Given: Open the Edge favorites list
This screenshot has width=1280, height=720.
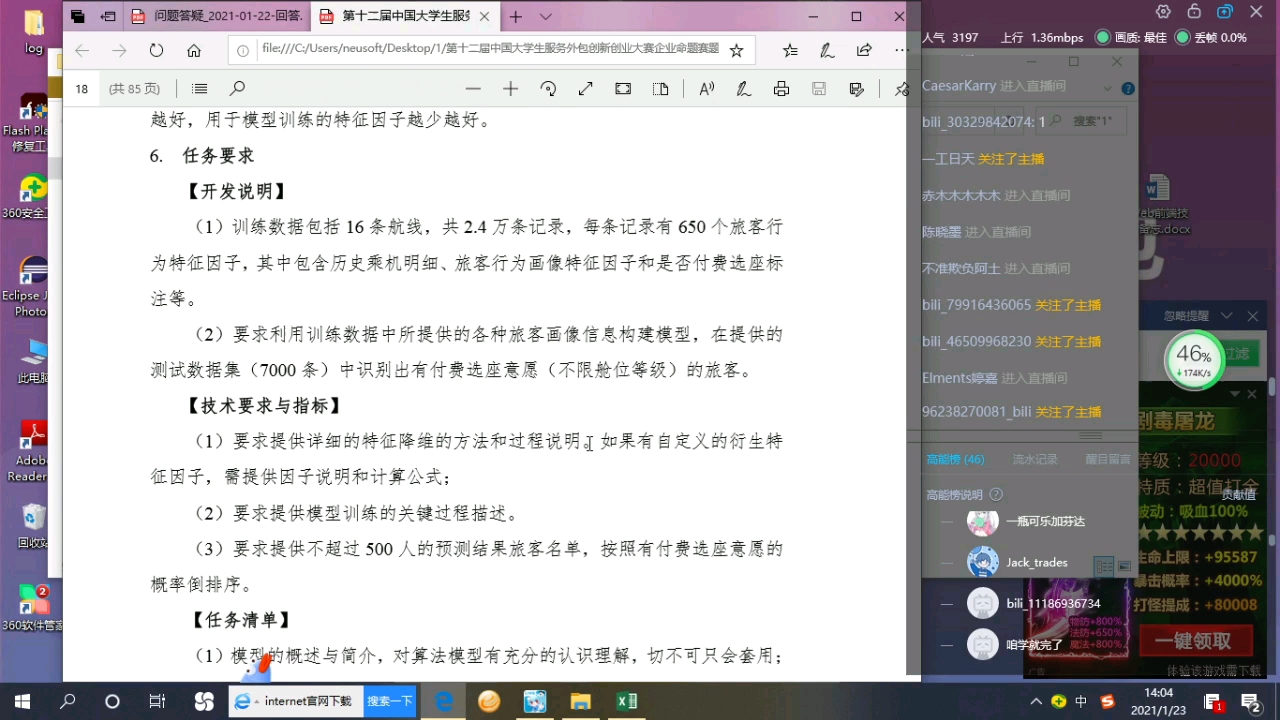Looking at the screenshot, I should [790, 50].
